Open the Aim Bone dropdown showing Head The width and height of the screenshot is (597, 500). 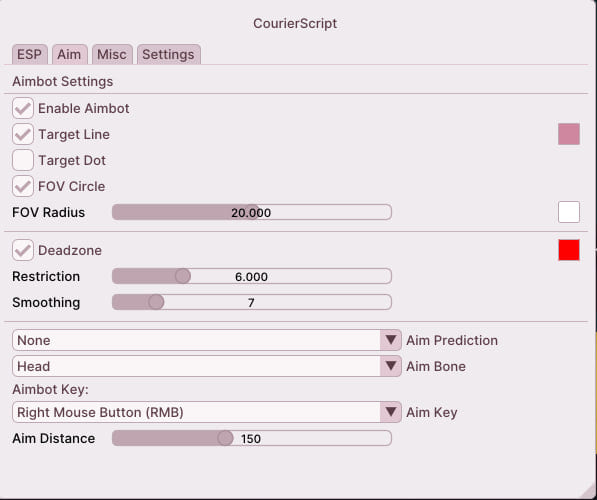click(207, 366)
